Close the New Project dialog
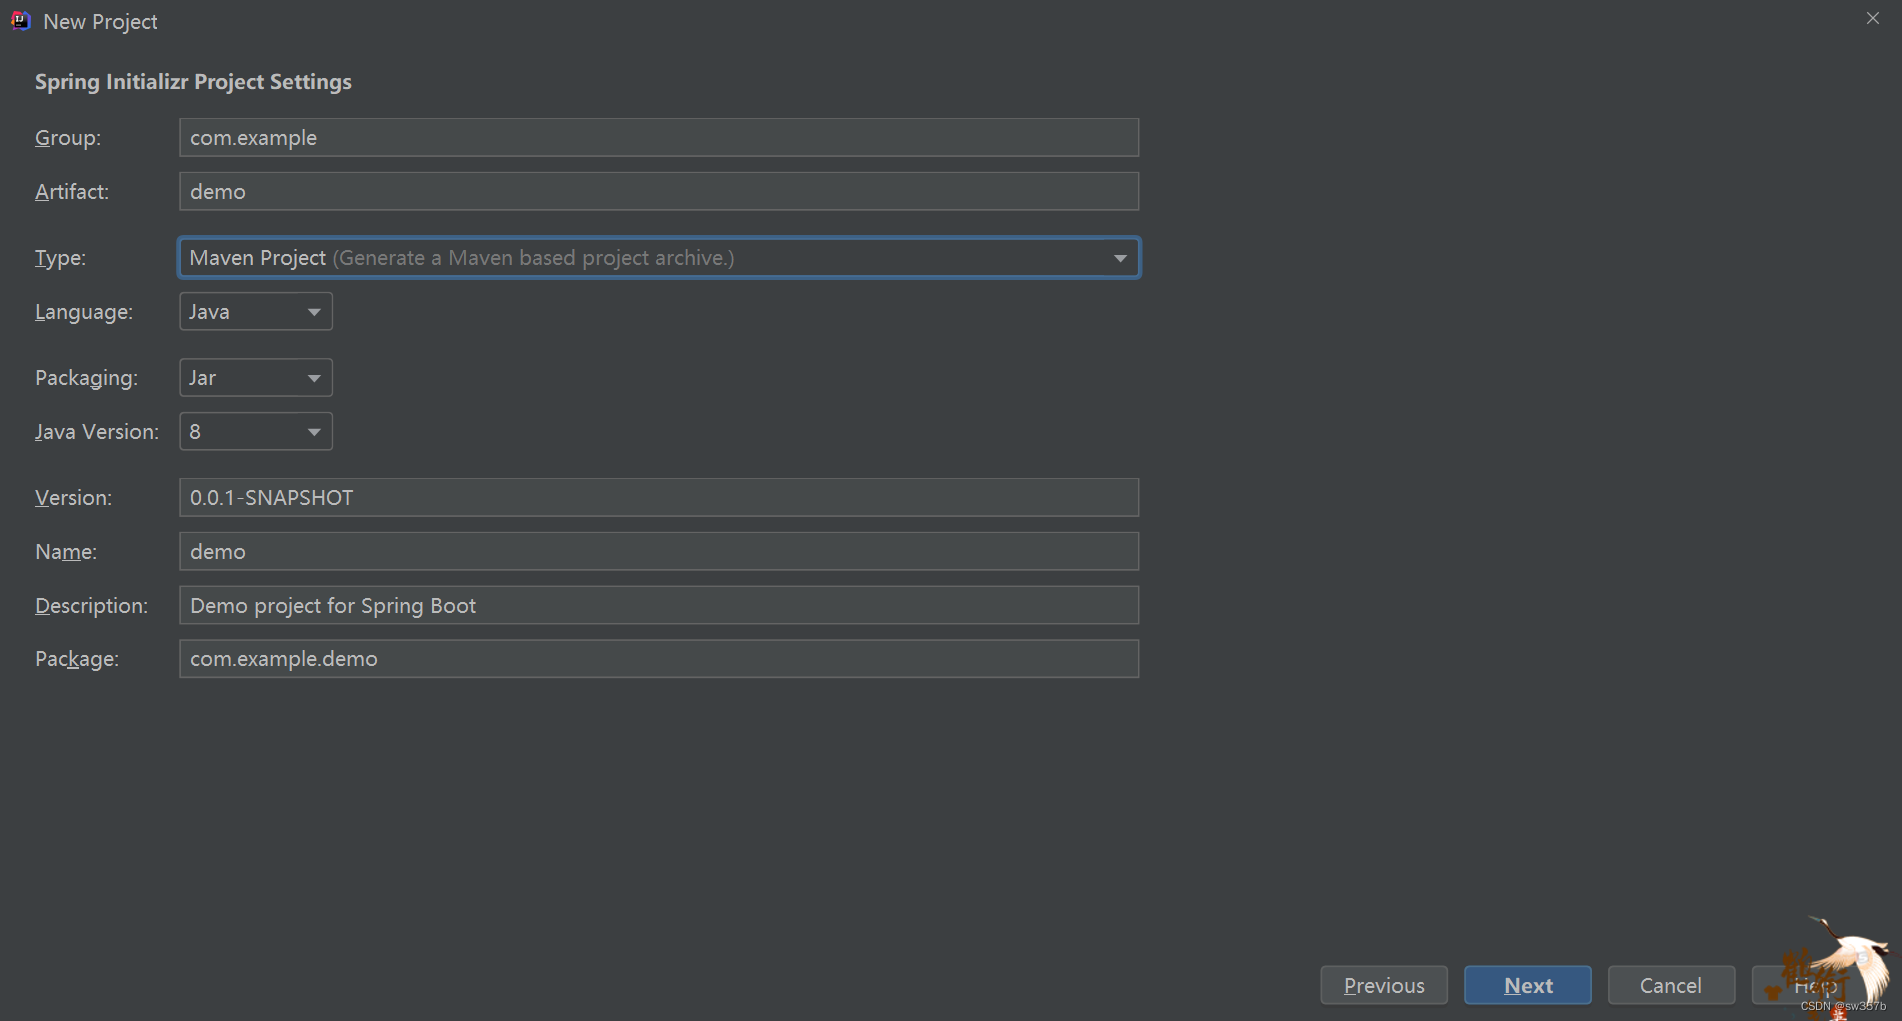This screenshot has width=1902, height=1021. point(1871,17)
